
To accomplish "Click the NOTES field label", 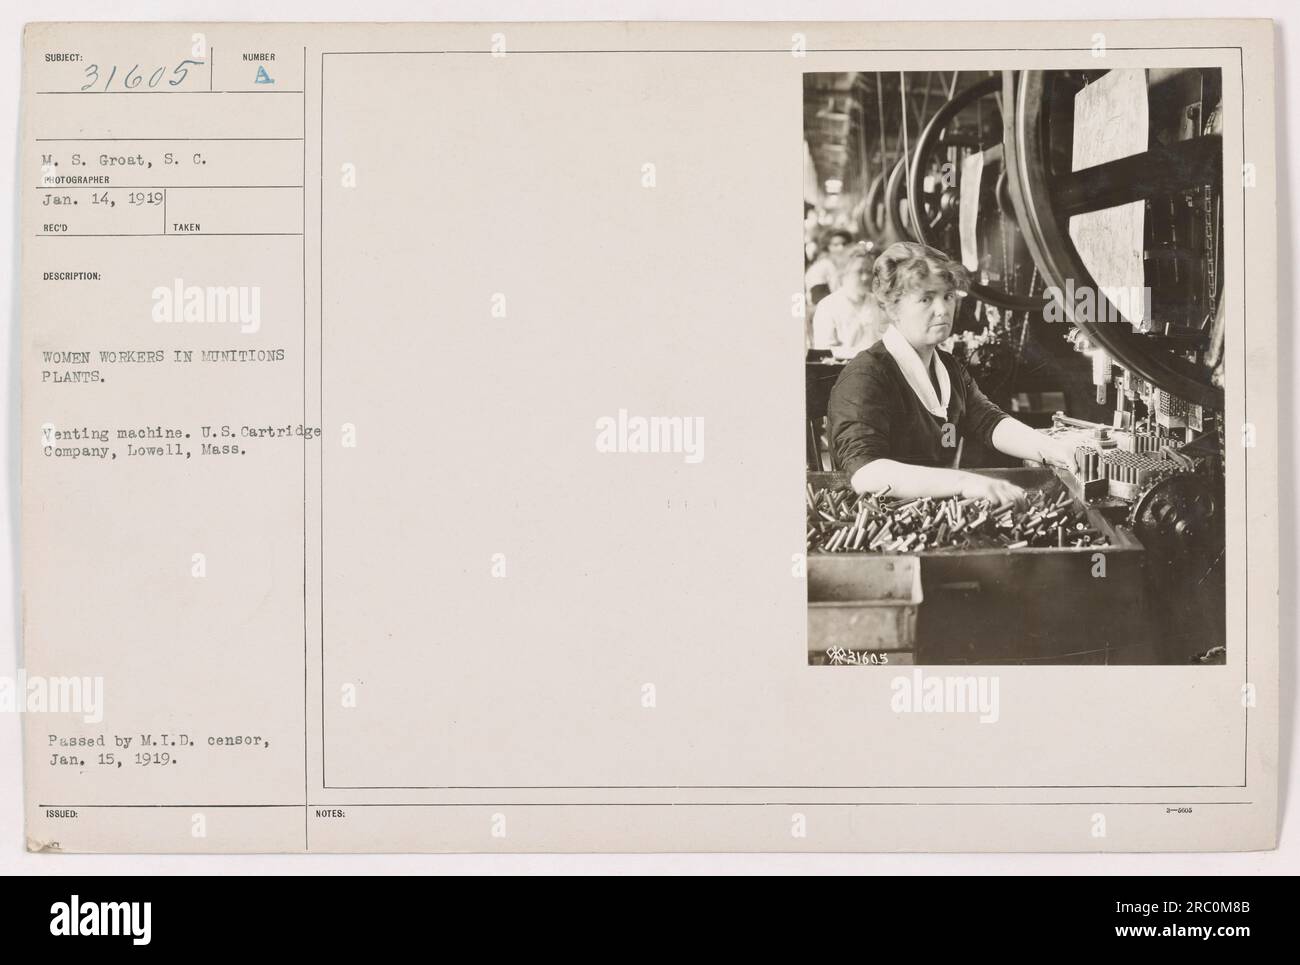I will 329,814.
